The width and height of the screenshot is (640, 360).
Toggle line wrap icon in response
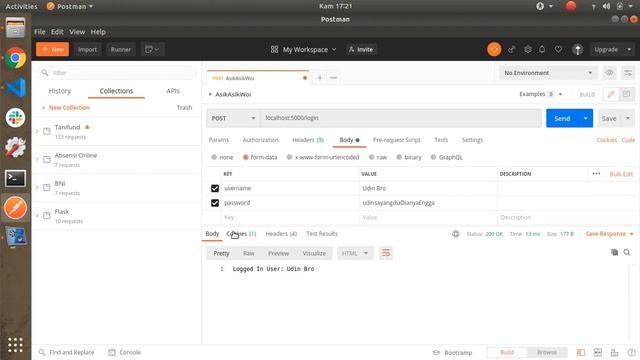(386, 253)
